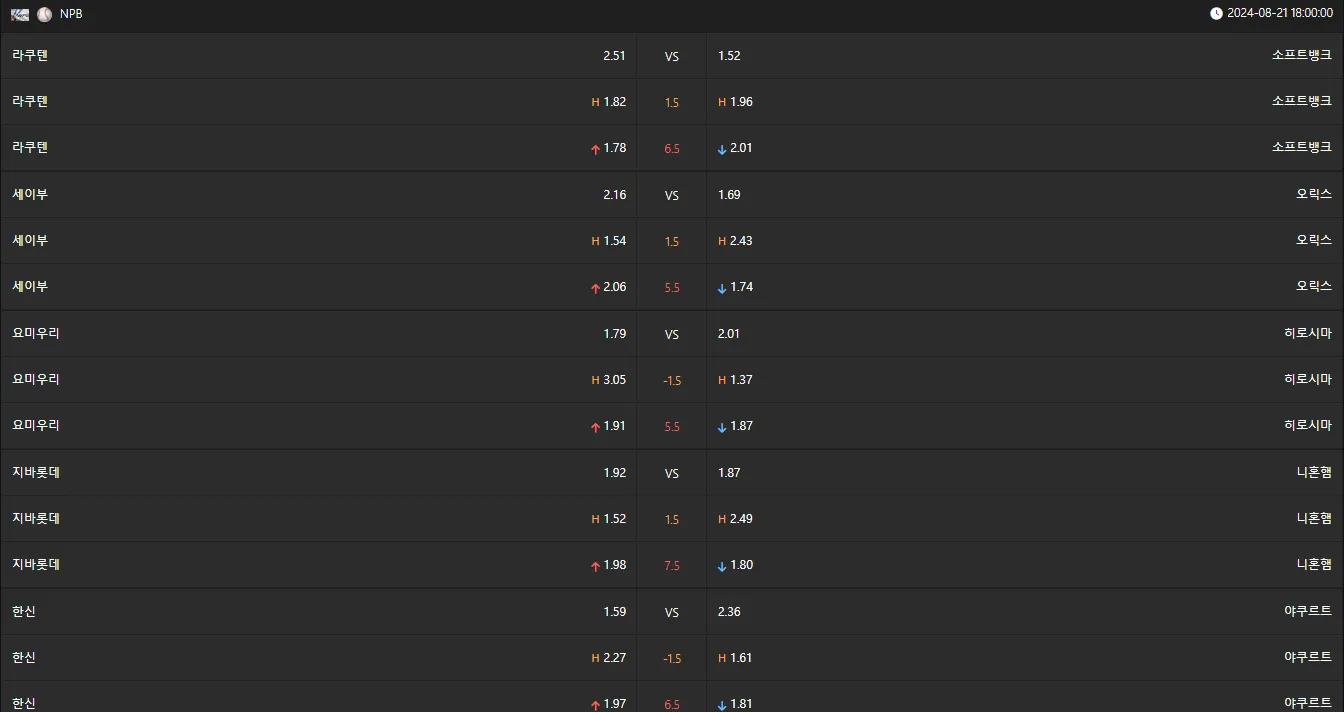Screen dimensions: 1344x712
Task: Select the under blue down arrow at 2.01 for 소프트뱅크
Action: (722, 149)
